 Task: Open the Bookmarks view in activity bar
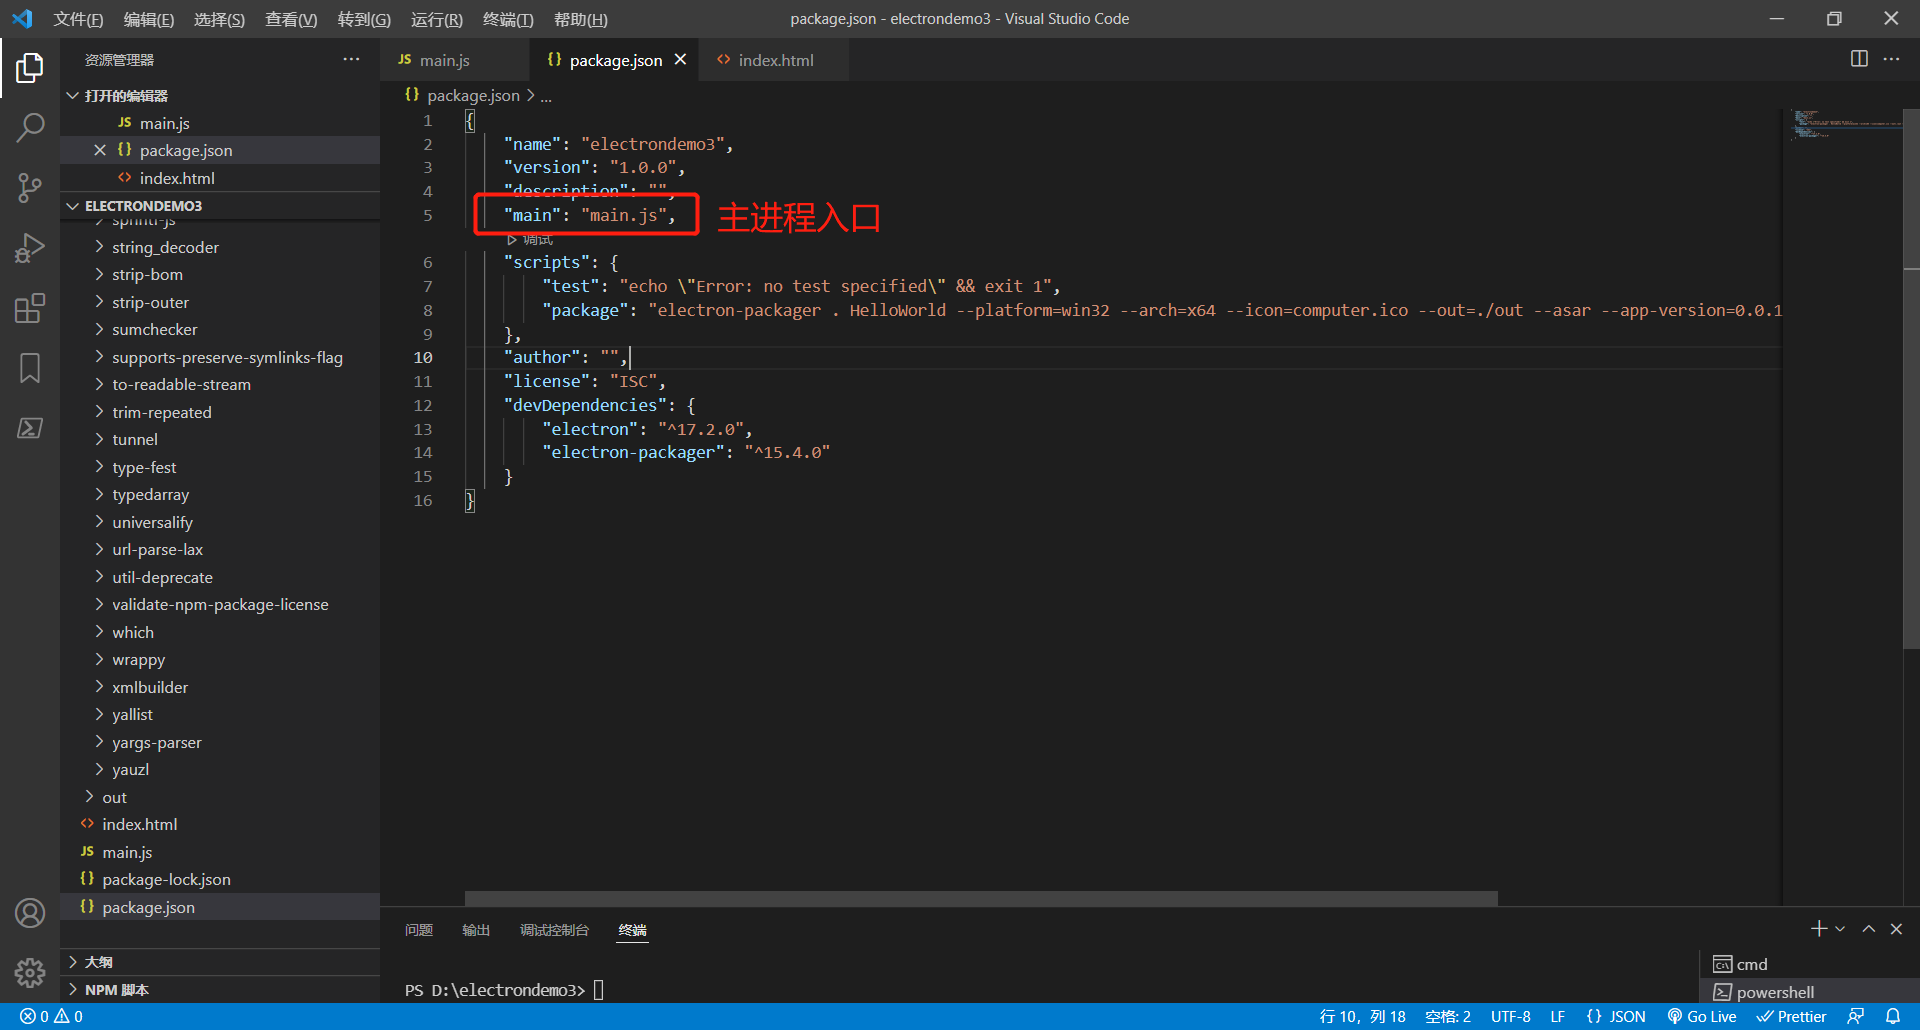(x=30, y=368)
